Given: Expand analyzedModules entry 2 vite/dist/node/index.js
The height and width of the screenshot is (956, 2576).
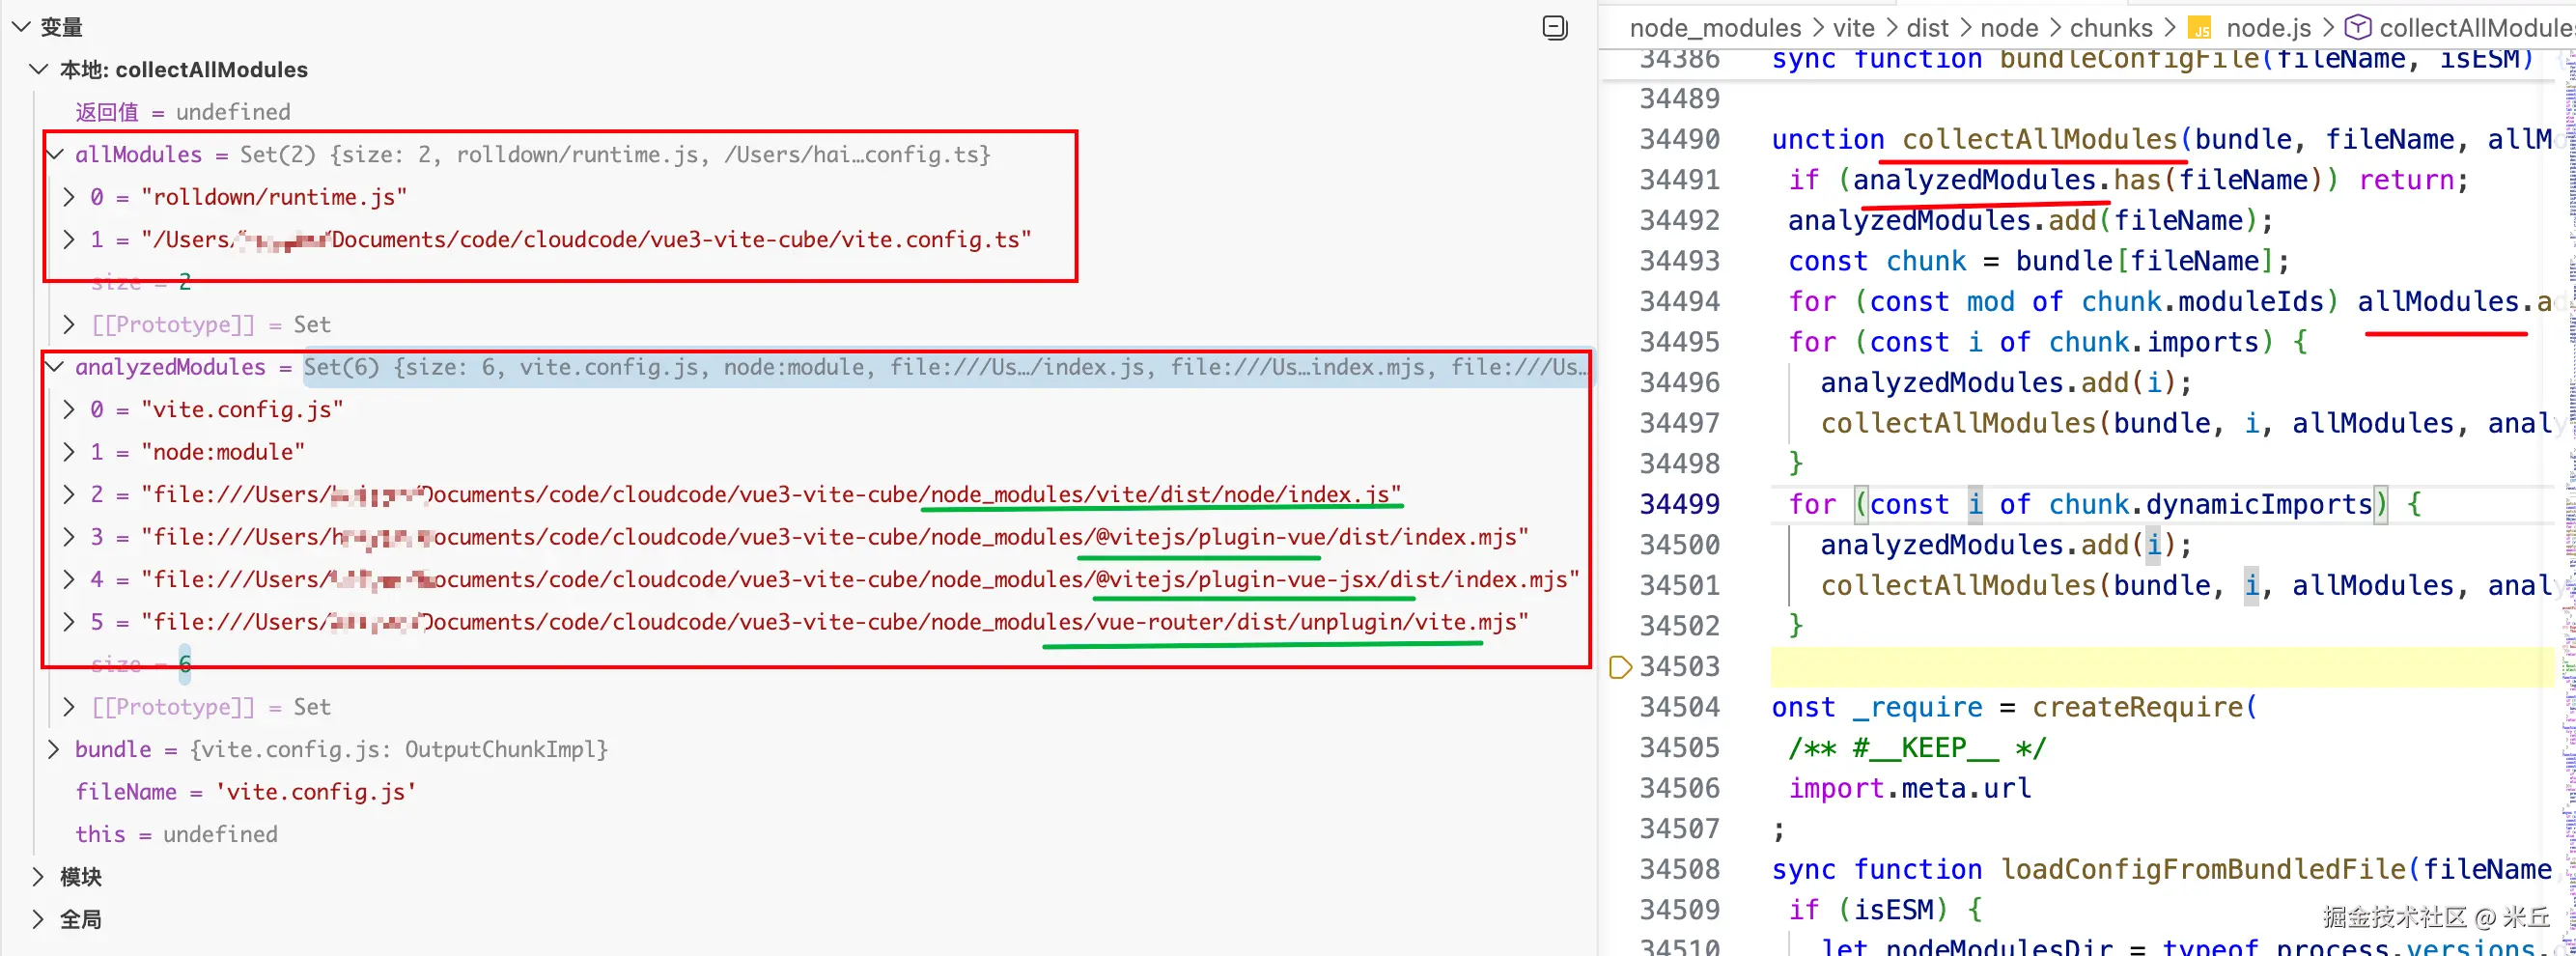Looking at the screenshot, I should [69, 494].
